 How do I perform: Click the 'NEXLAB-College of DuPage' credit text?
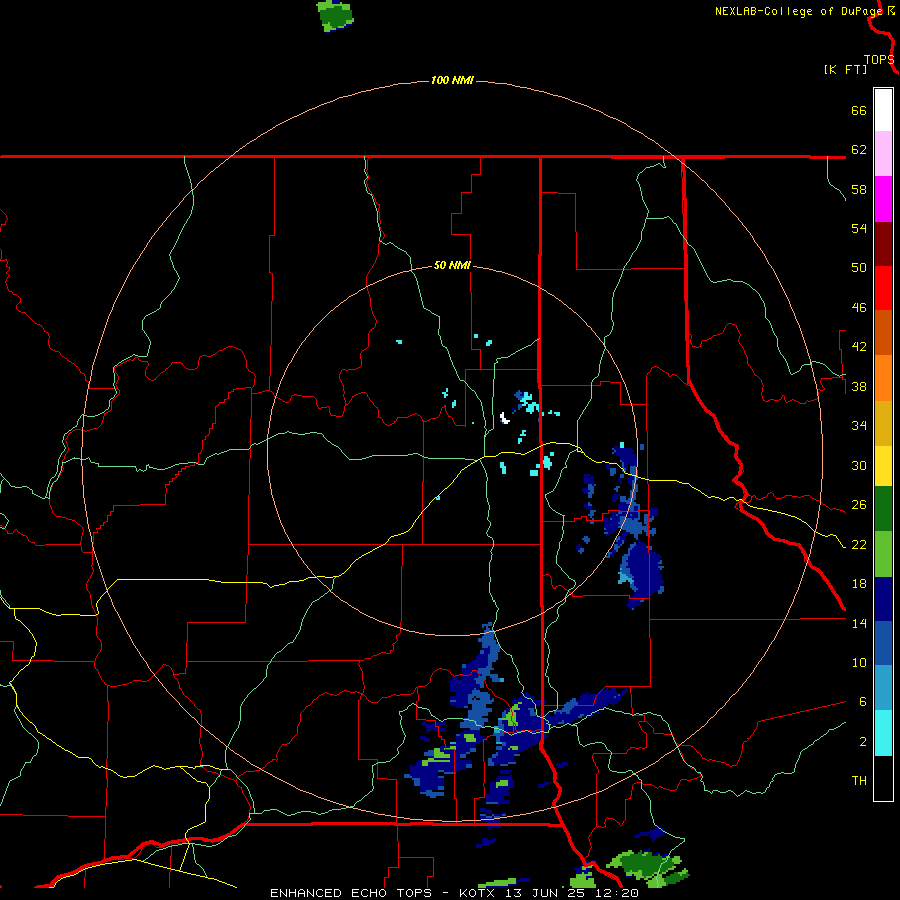click(x=798, y=11)
